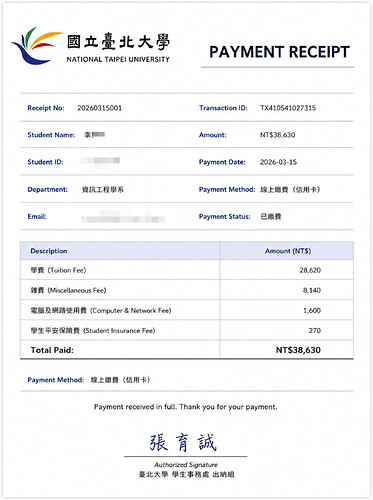The width and height of the screenshot is (373, 500).
Task: Click the 'Student Name:' label
Action: tap(51, 135)
